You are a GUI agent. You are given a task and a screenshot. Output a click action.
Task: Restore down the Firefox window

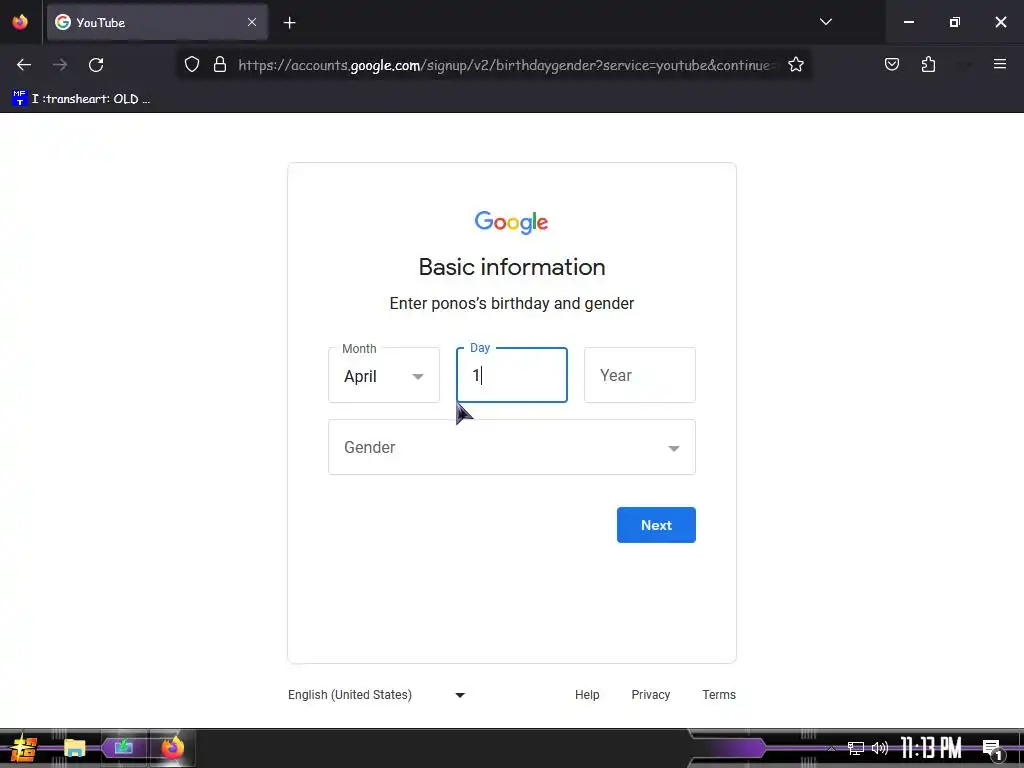coord(954,22)
